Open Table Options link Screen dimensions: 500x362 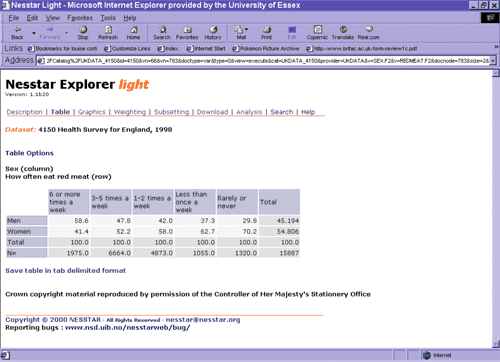pos(29,153)
